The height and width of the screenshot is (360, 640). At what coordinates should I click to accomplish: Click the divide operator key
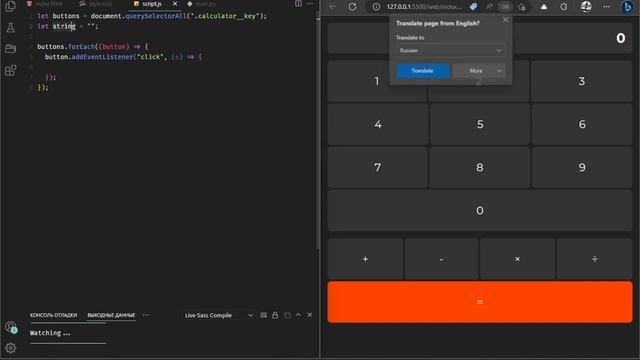click(x=594, y=259)
